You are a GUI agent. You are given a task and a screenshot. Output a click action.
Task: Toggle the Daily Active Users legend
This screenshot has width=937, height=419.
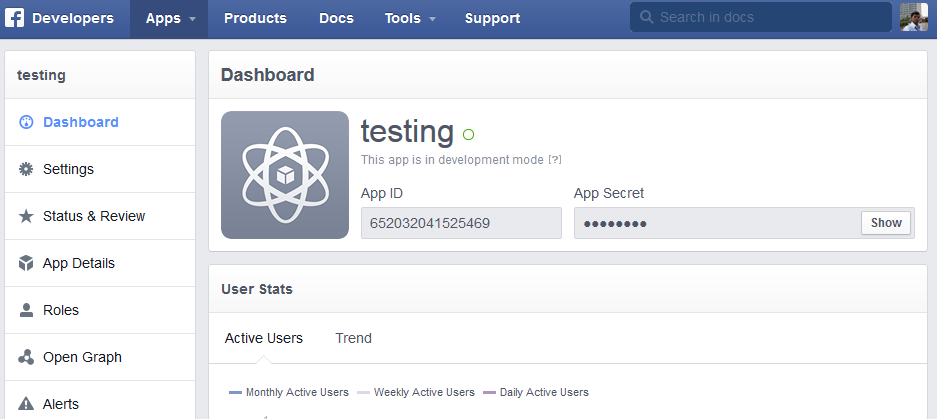point(536,393)
